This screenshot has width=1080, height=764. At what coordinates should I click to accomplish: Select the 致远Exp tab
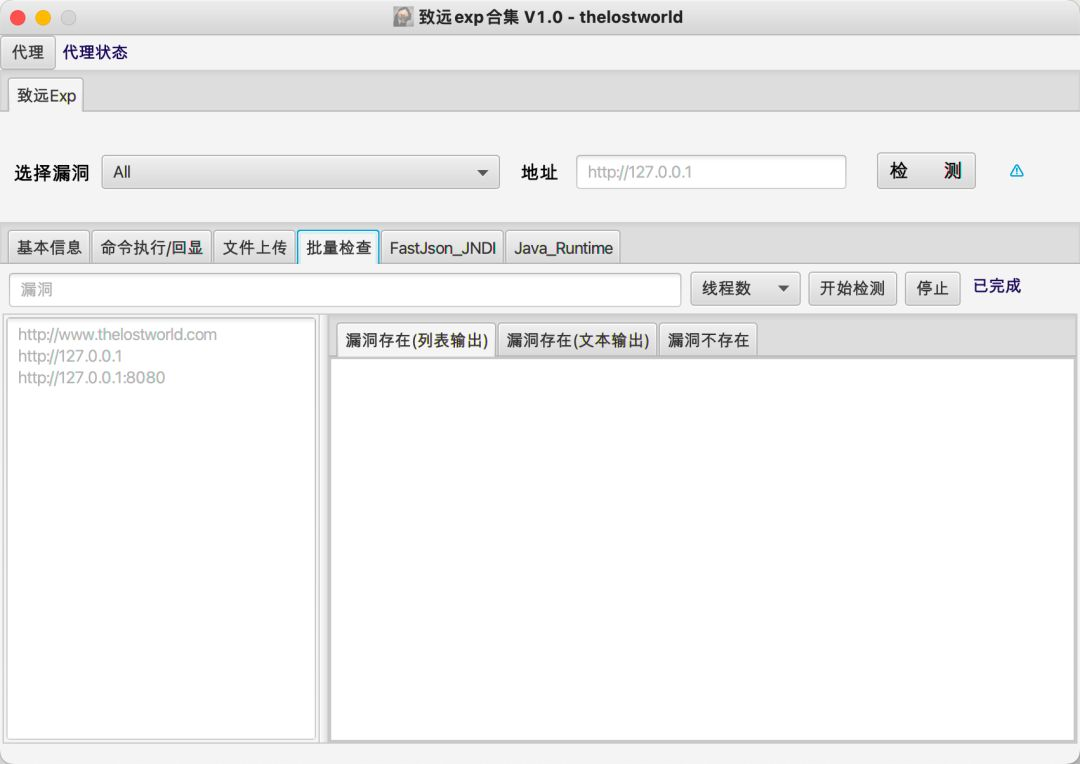pos(46,95)
